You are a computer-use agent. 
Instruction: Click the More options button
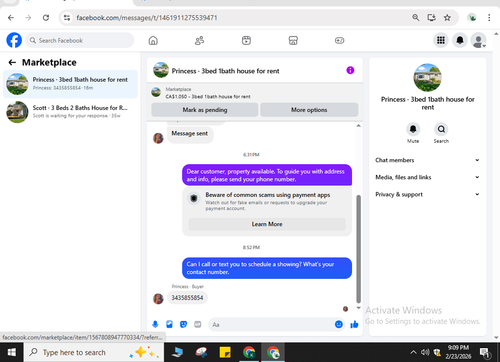[309, 110]
